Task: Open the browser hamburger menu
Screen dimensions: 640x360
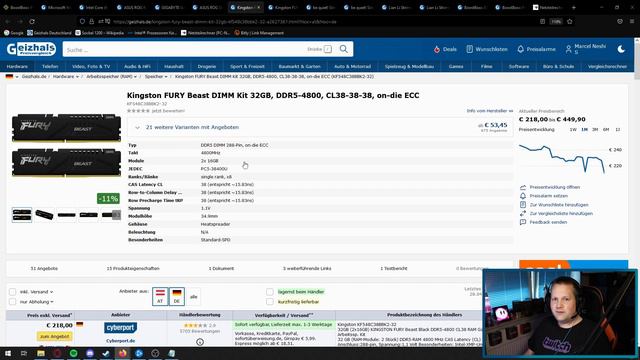Action: [x=632, y=21]
